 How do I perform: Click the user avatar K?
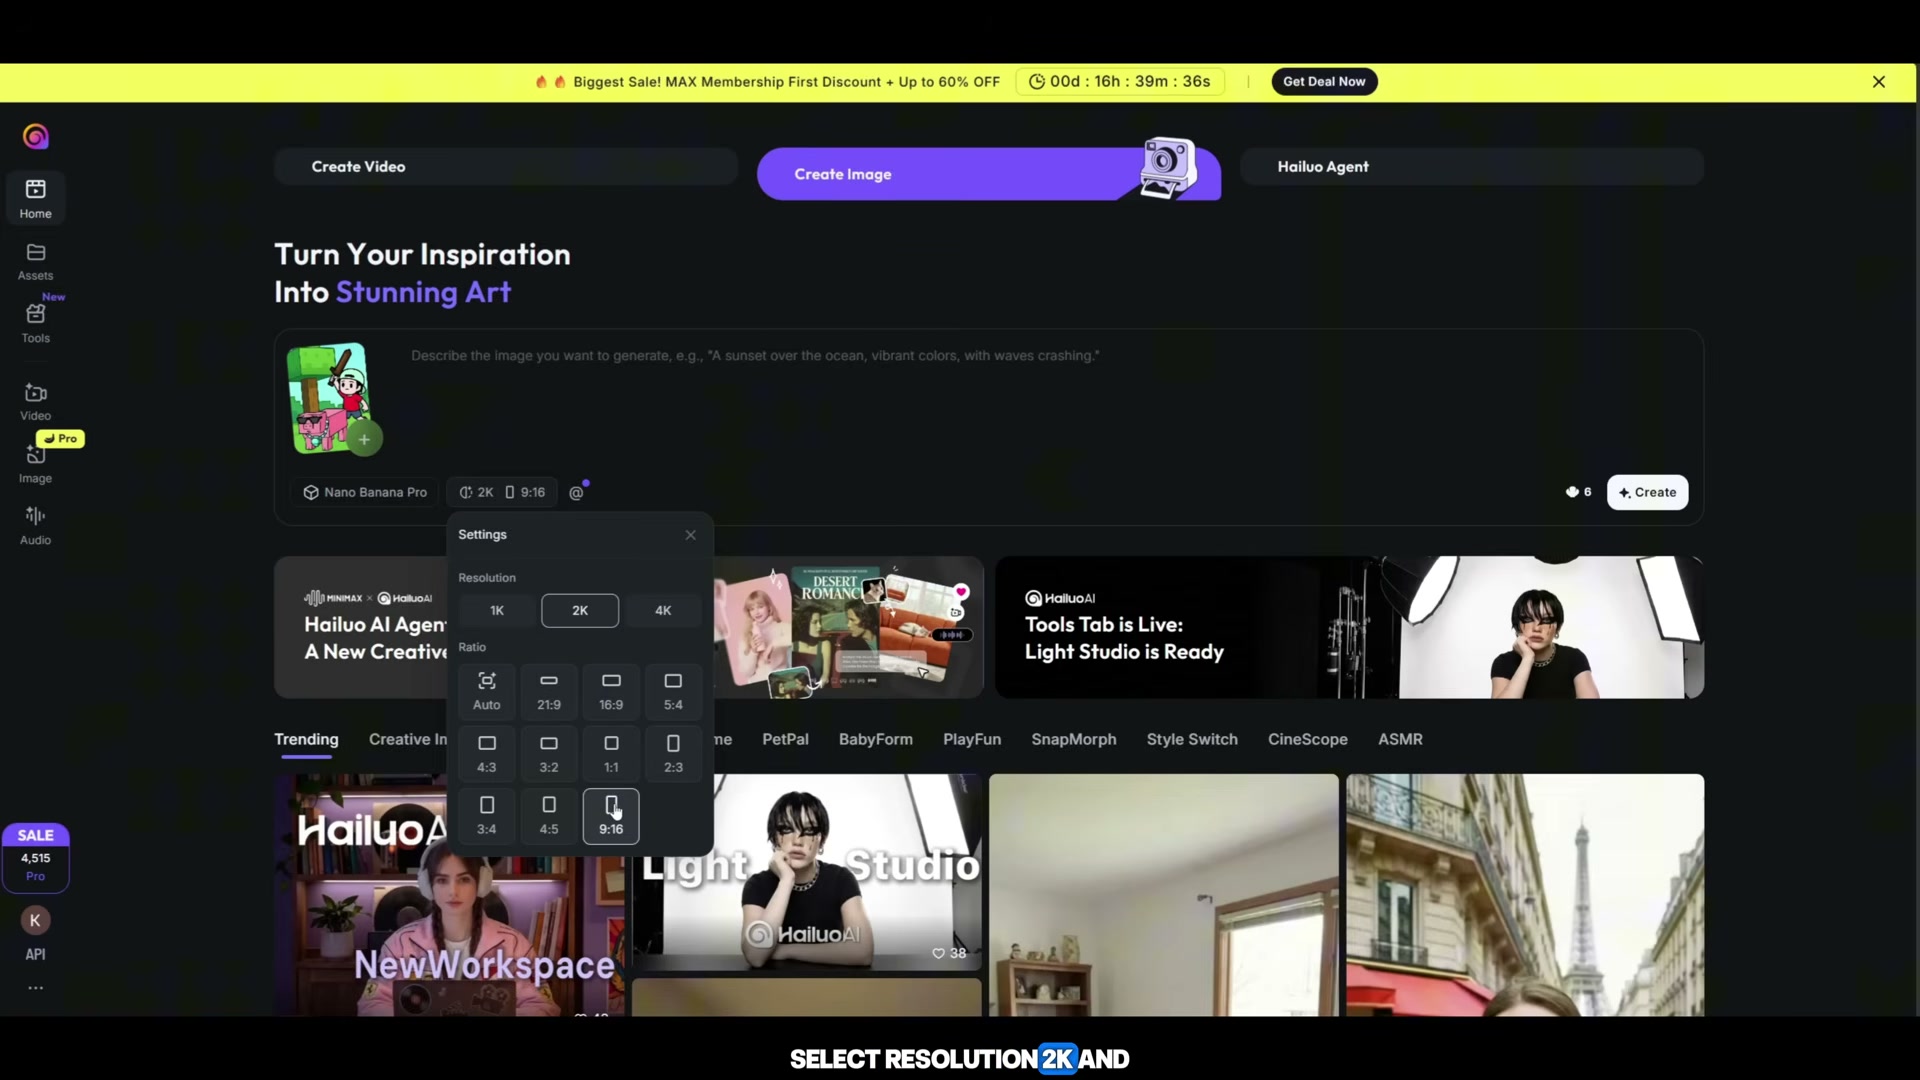point(36,920)
